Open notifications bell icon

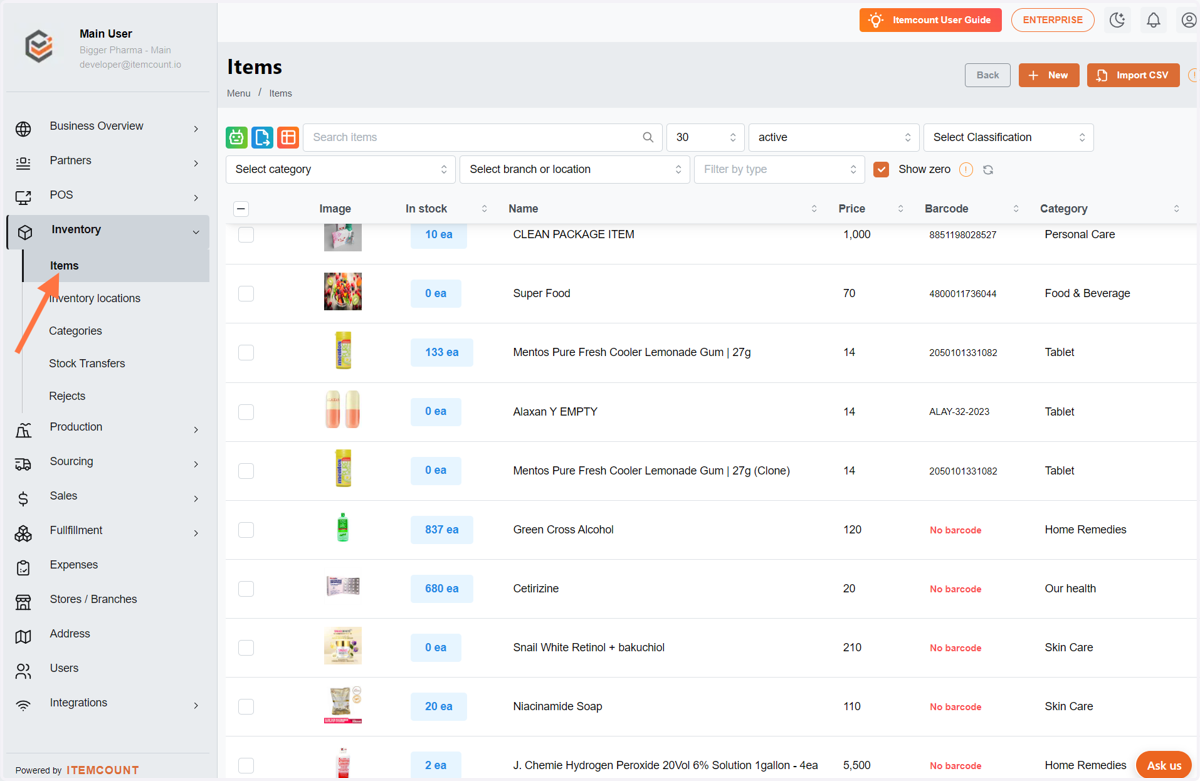click(x=1153, y=20)
